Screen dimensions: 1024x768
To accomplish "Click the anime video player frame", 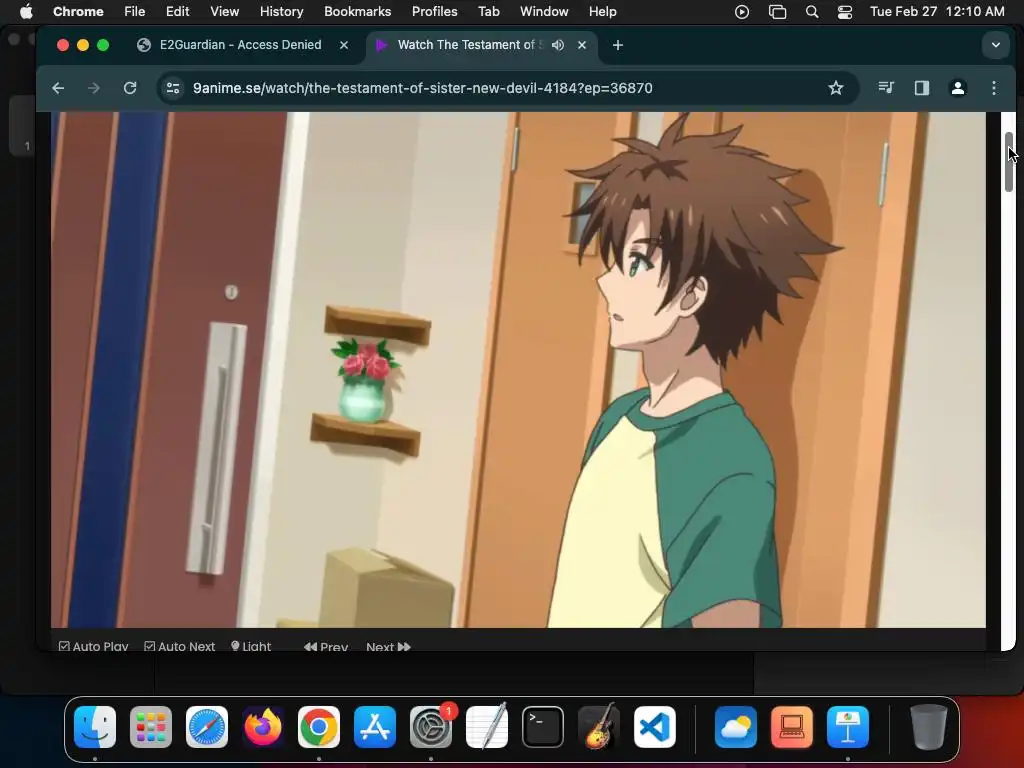I will coord(518,370).
